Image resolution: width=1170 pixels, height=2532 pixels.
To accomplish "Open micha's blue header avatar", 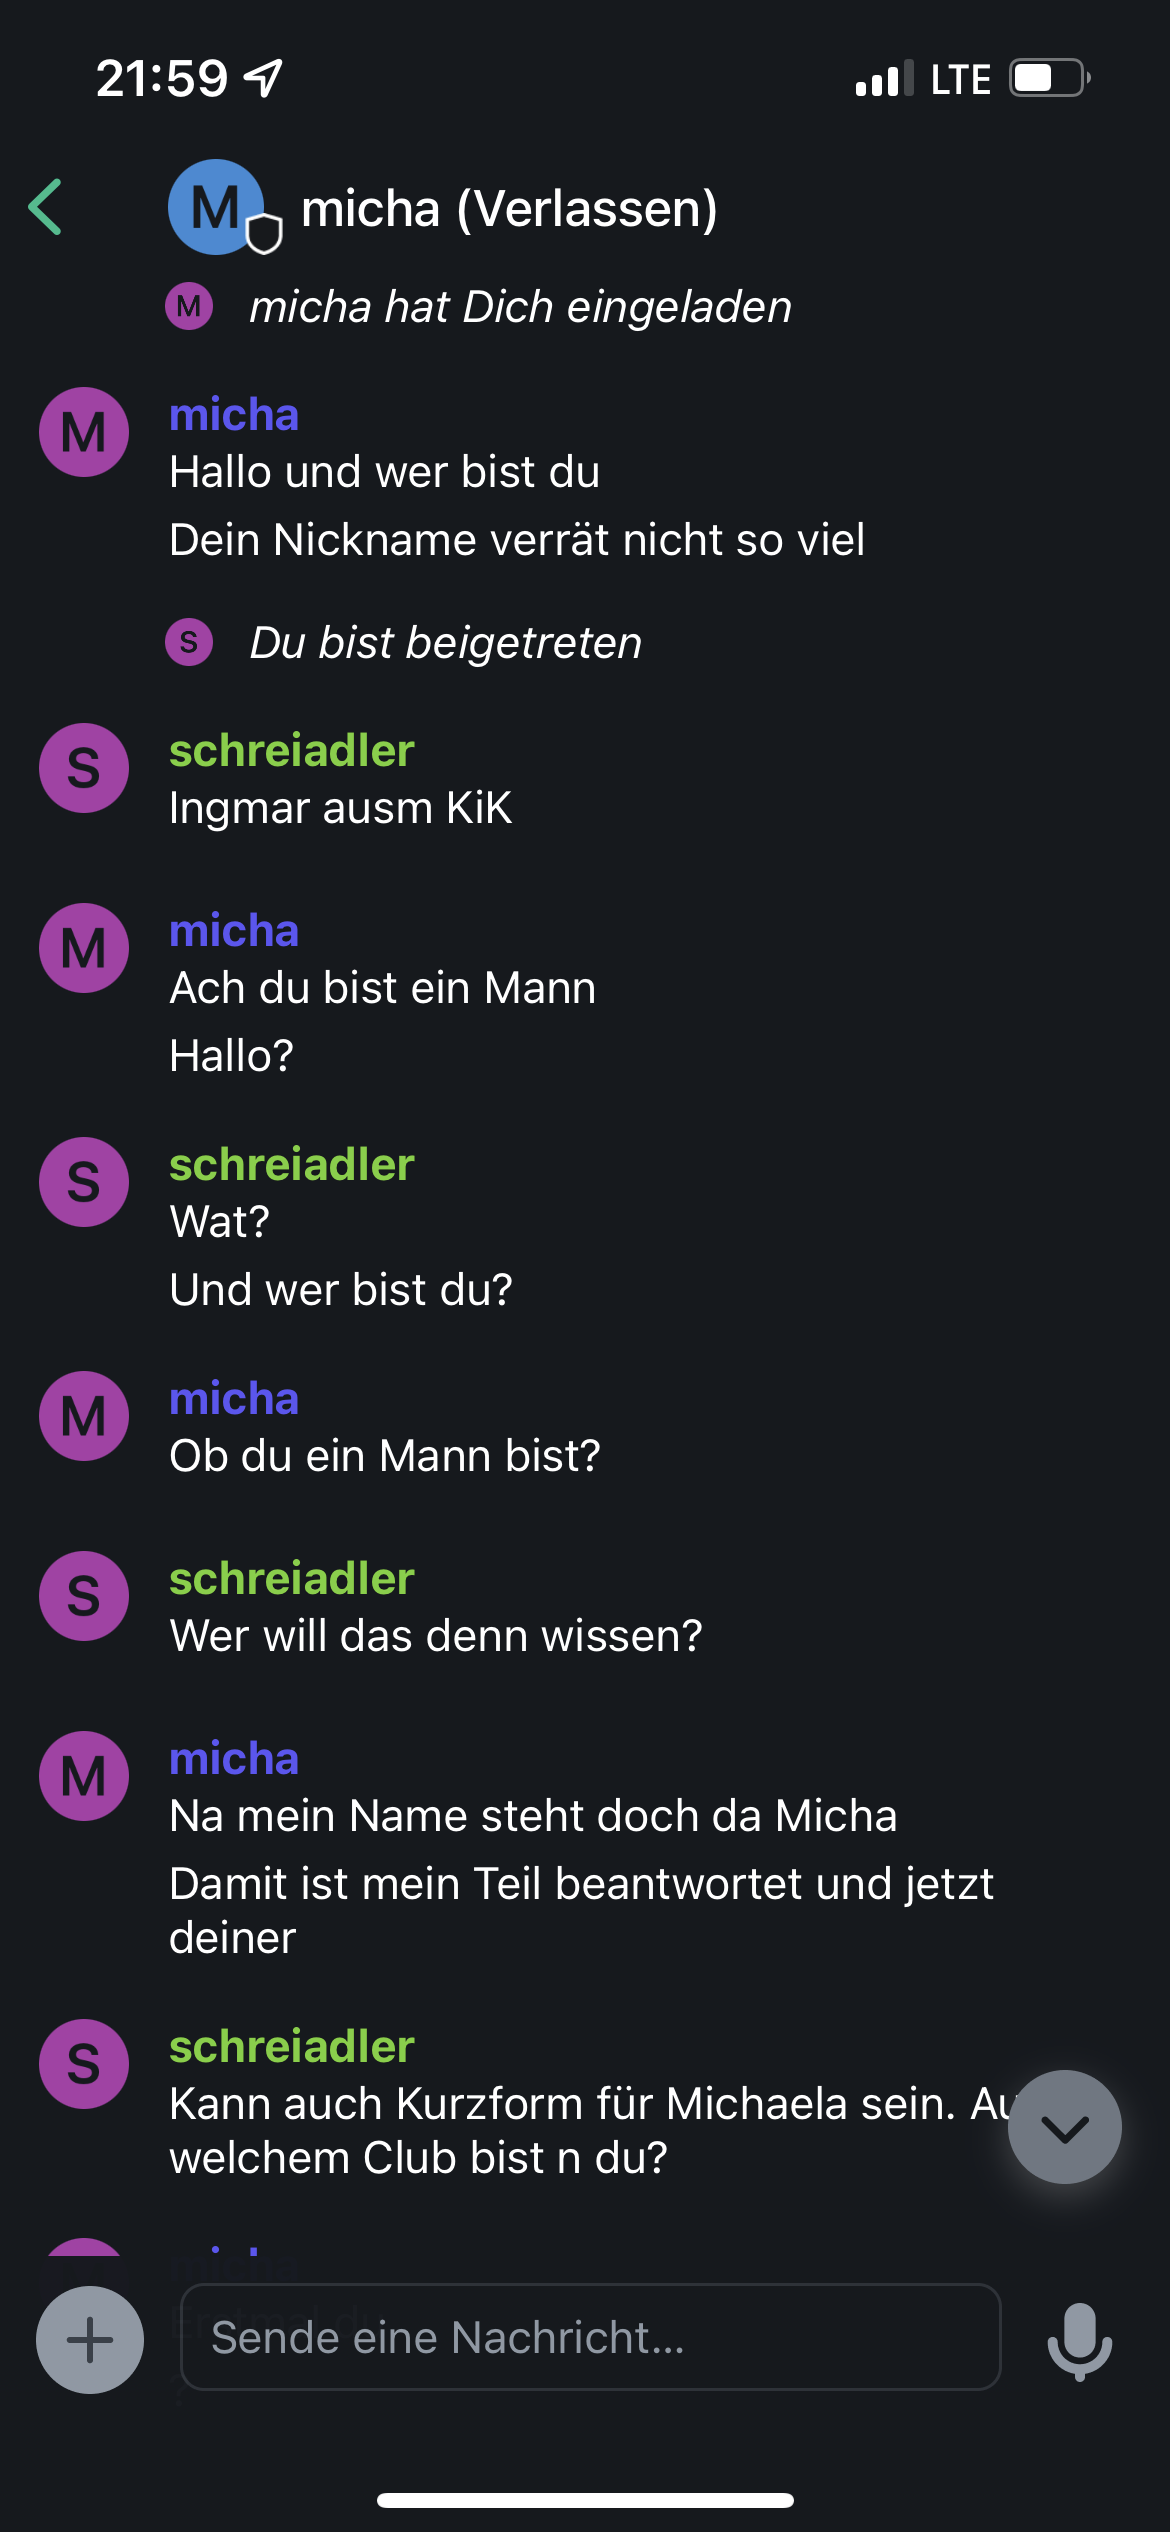I will (216, 207).
